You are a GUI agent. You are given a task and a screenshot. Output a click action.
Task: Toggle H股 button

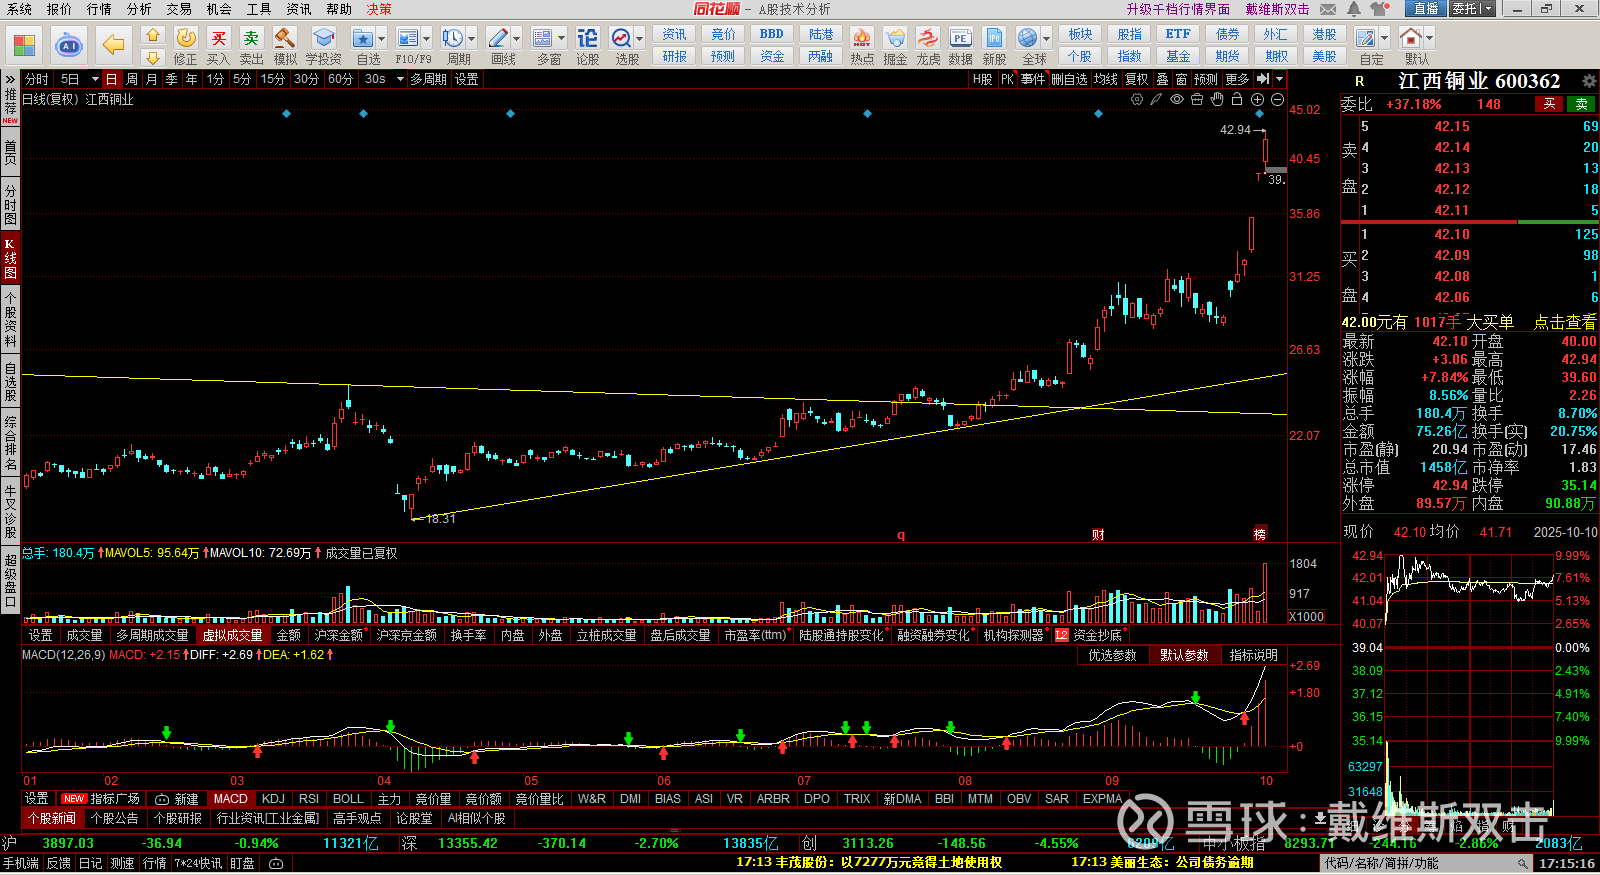983,79
